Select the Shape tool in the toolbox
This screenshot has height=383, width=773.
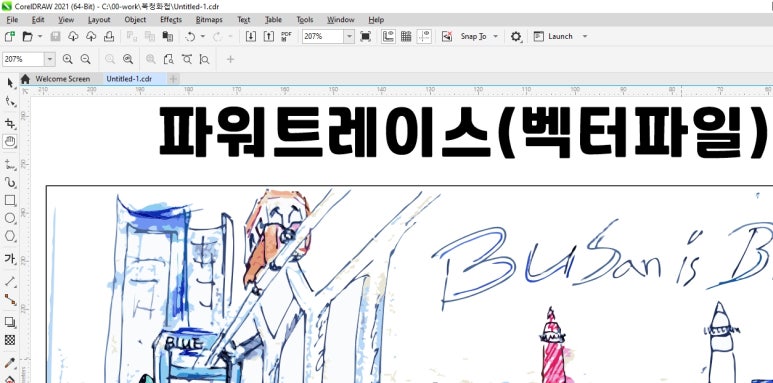10,101
